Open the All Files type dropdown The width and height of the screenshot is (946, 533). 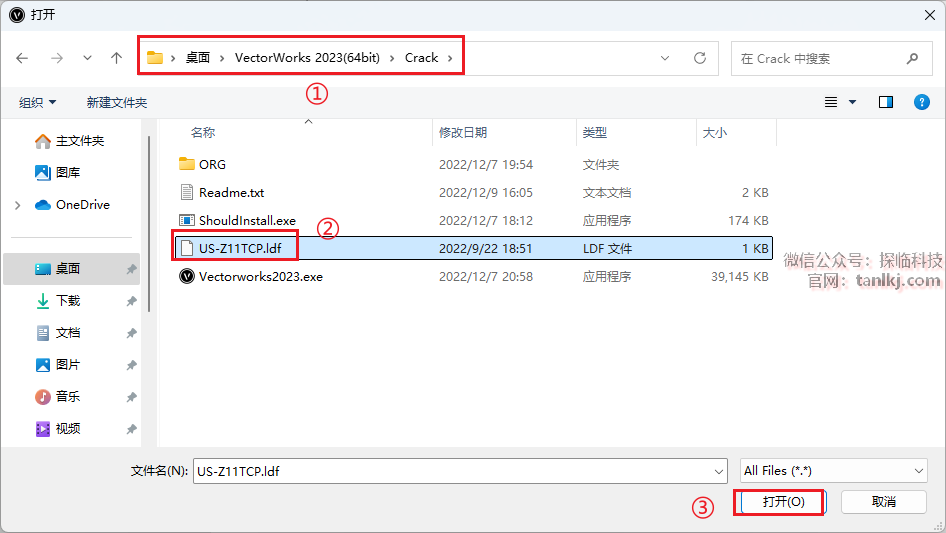pyautogui.click(x=834, y=471)
